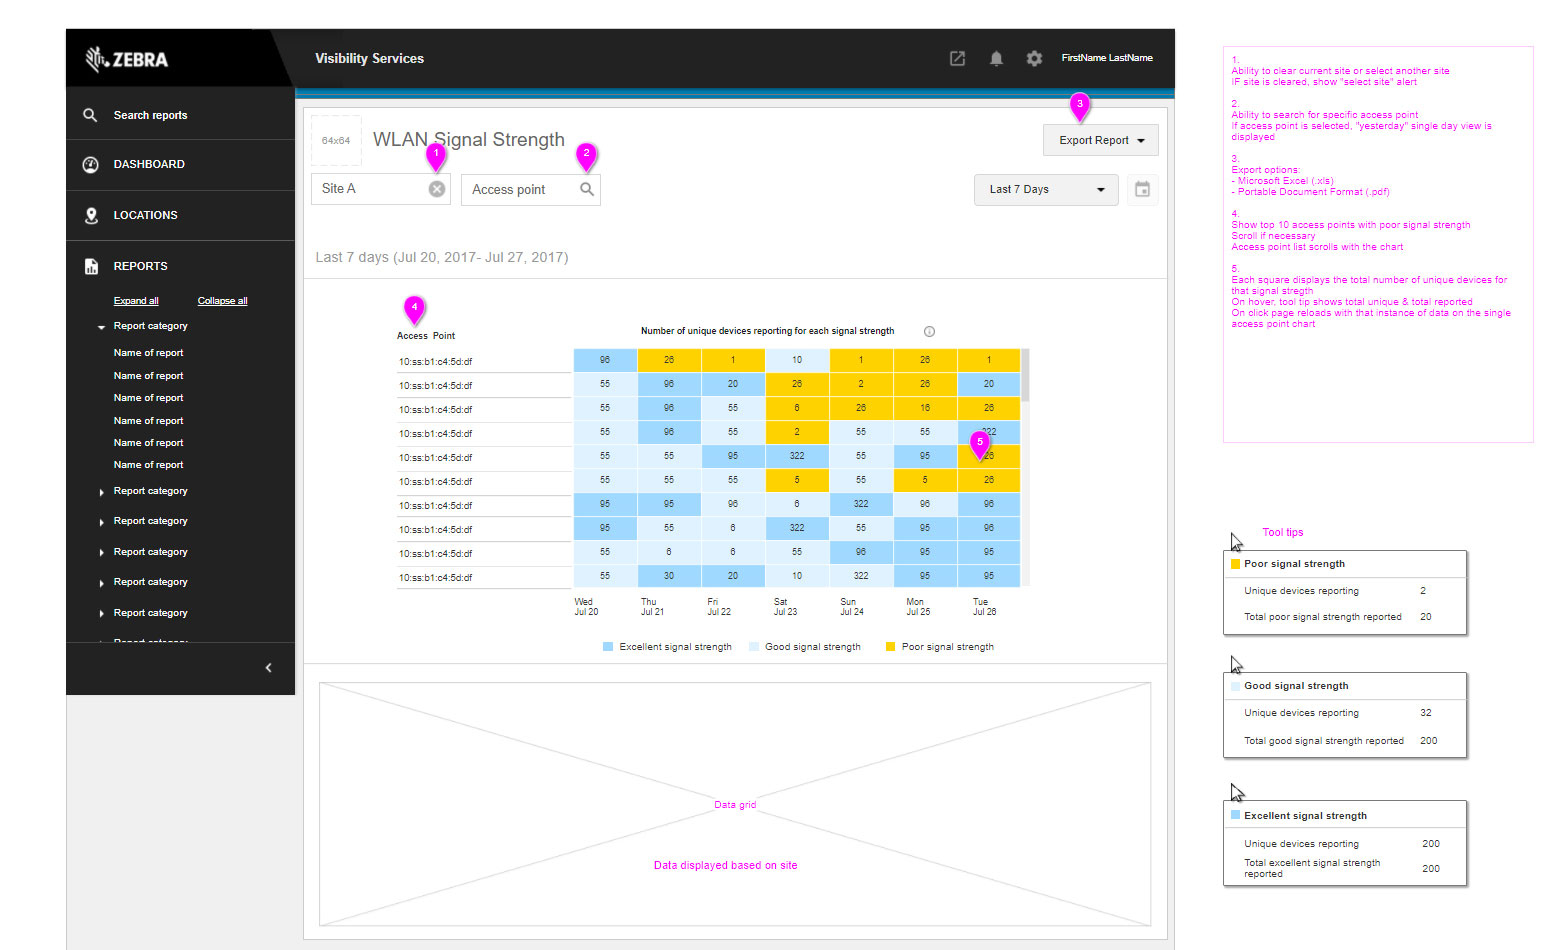The image size is (1546, 950).
Task: Click the info icon beside chart title
Action: 929,332
